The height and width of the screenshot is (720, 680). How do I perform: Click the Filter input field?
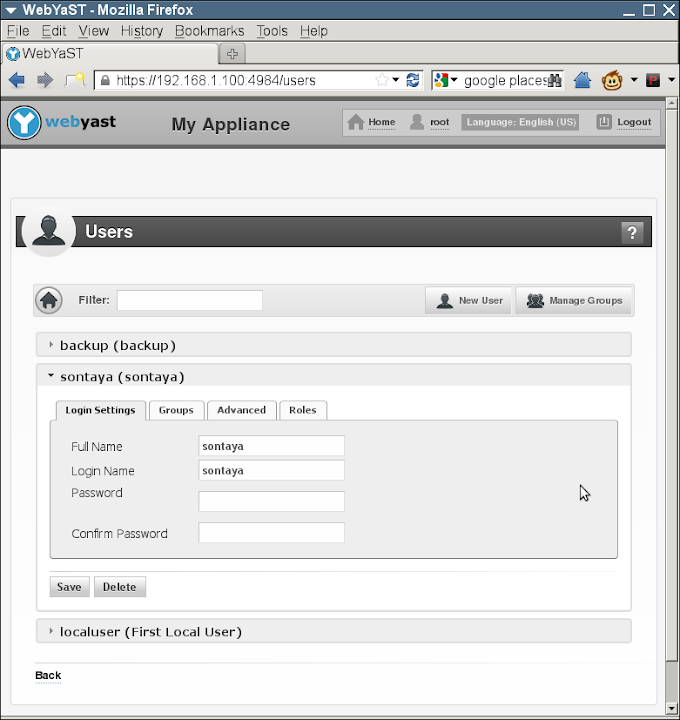(x=190, y=300)
